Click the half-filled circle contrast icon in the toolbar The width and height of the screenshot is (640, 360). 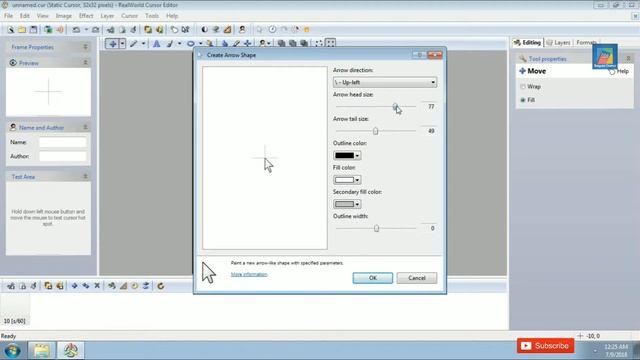(204, 29)
